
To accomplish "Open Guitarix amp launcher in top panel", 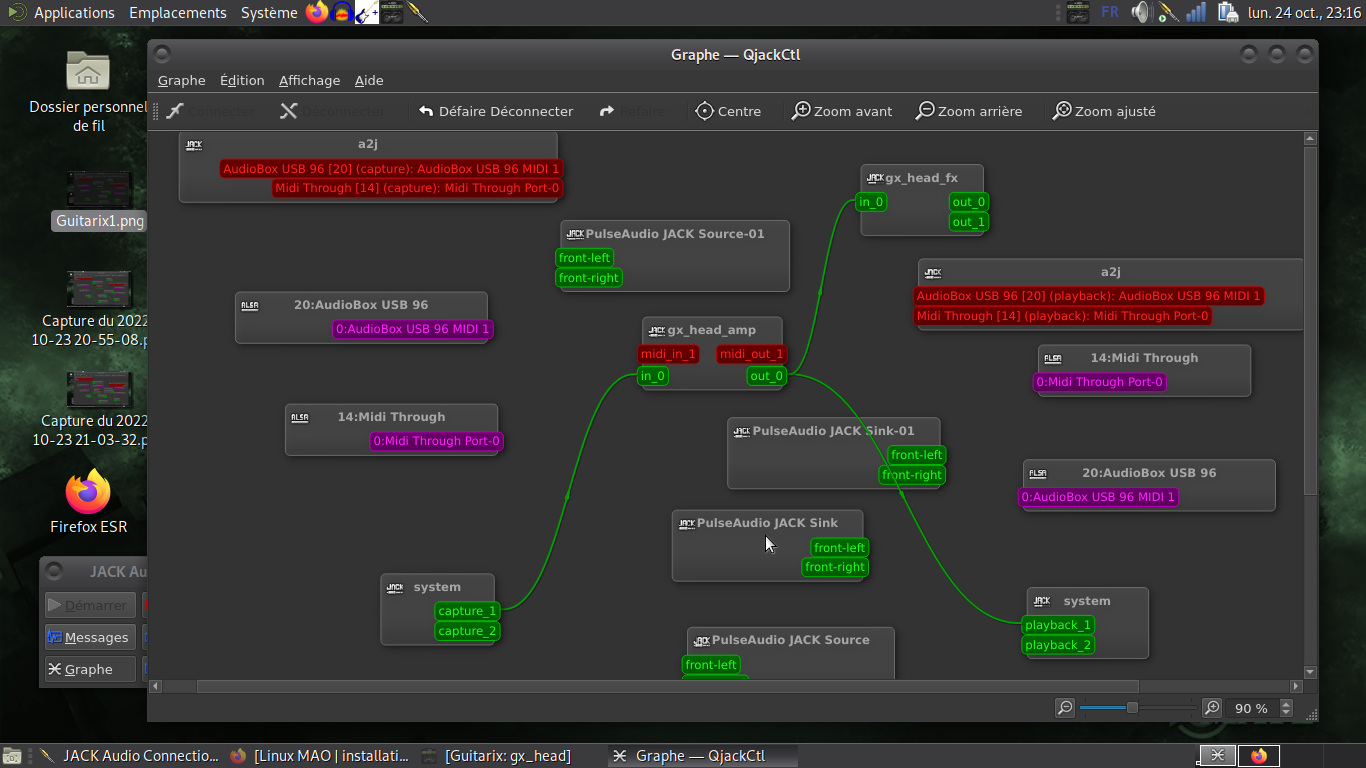I will pos(392,13).
